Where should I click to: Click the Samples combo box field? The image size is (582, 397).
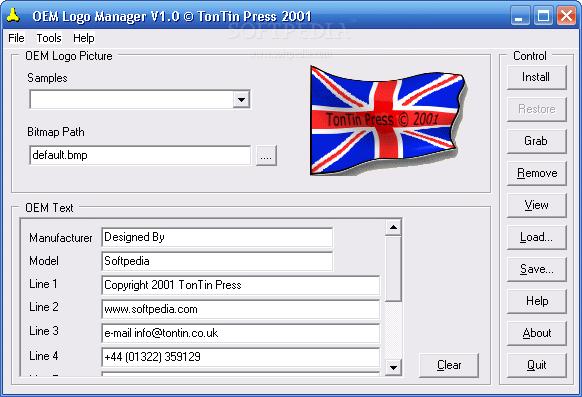tap(140, 99)
